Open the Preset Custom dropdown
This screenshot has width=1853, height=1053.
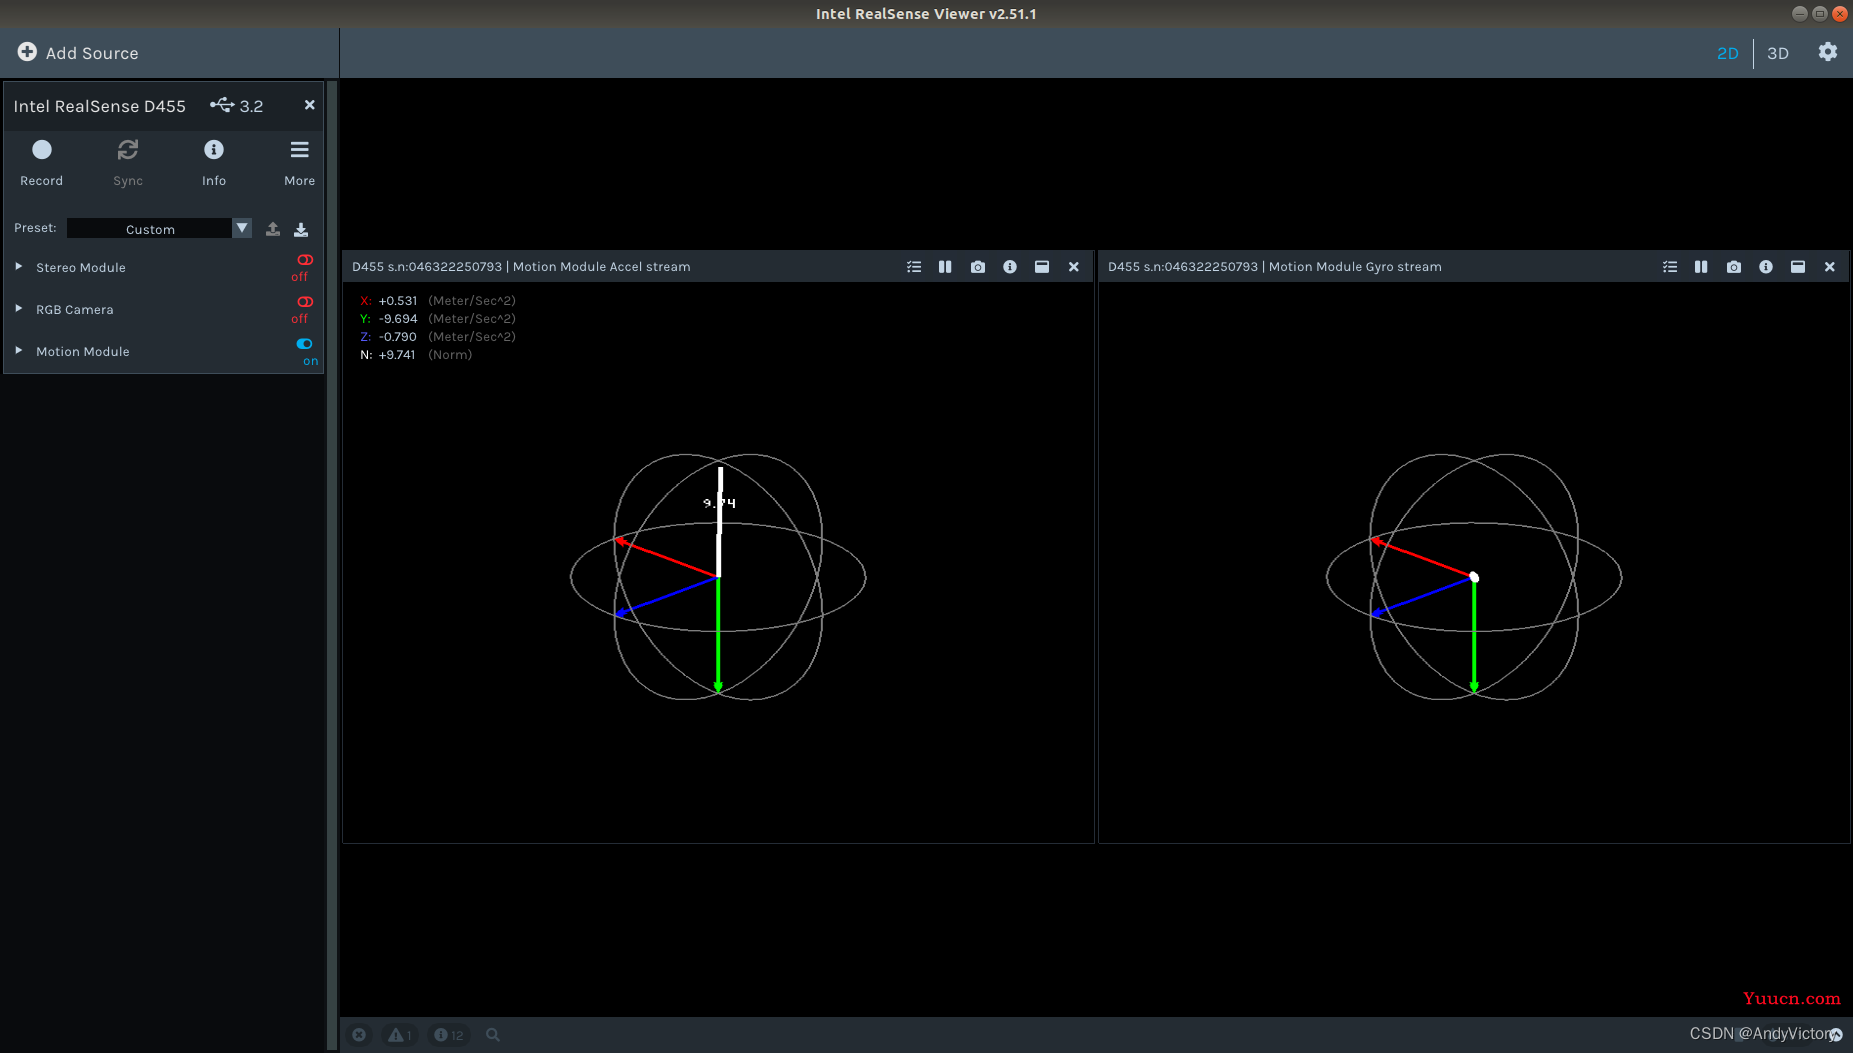pyautogui.click(x=159, y=229)
